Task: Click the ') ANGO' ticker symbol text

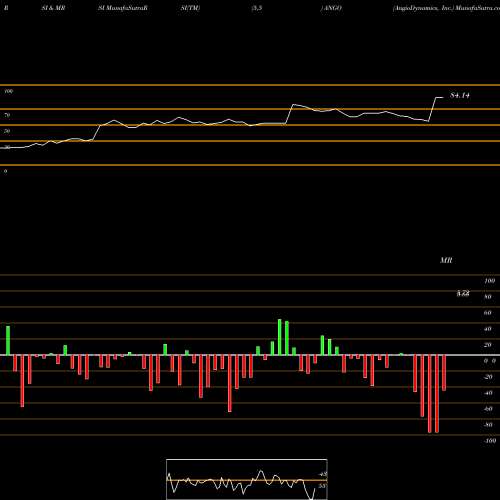Action: pyautogui.click(x=331, y=8)
